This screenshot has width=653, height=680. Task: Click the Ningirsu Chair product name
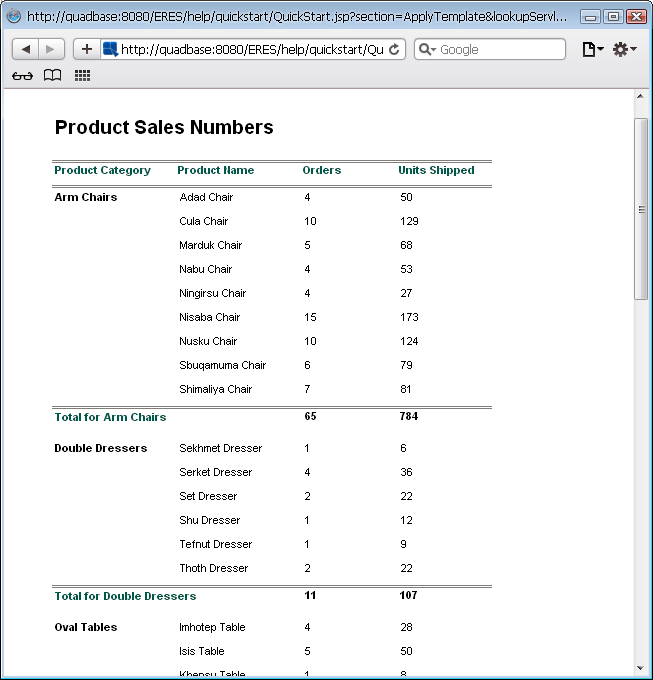(x=212, y=293)
